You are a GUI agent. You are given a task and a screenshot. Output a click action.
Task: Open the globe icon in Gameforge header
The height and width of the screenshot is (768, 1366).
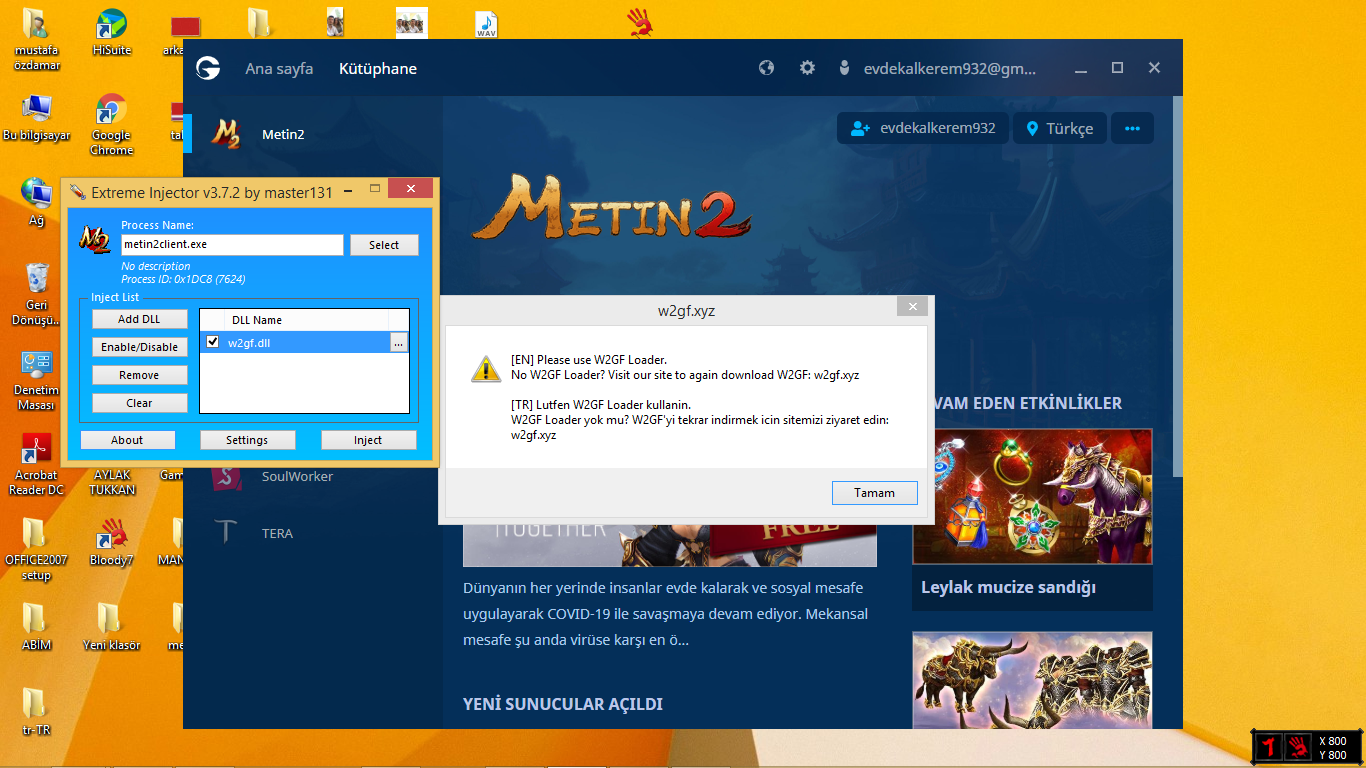(x=767, y=68)
